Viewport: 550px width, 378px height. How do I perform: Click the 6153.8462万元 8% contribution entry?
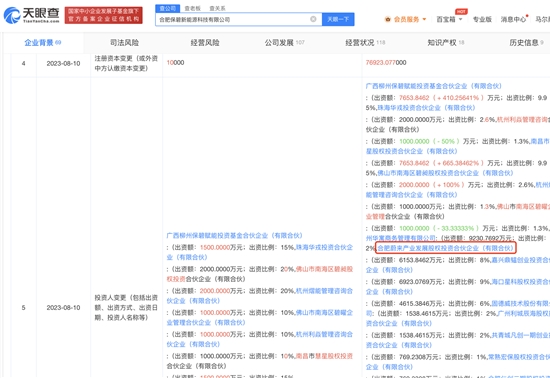pyautogui.click(x=428, y=260)
